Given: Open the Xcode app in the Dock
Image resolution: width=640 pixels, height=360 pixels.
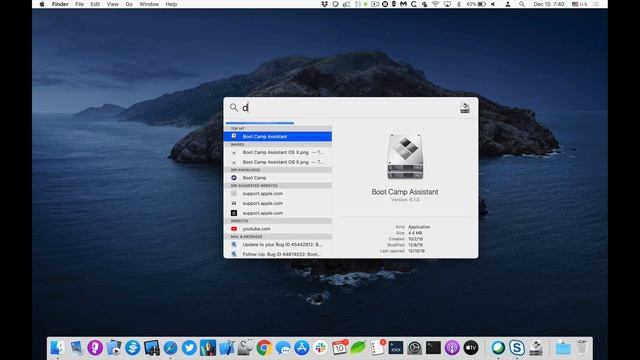Looking at the screenshot, I should pos(227,348).
